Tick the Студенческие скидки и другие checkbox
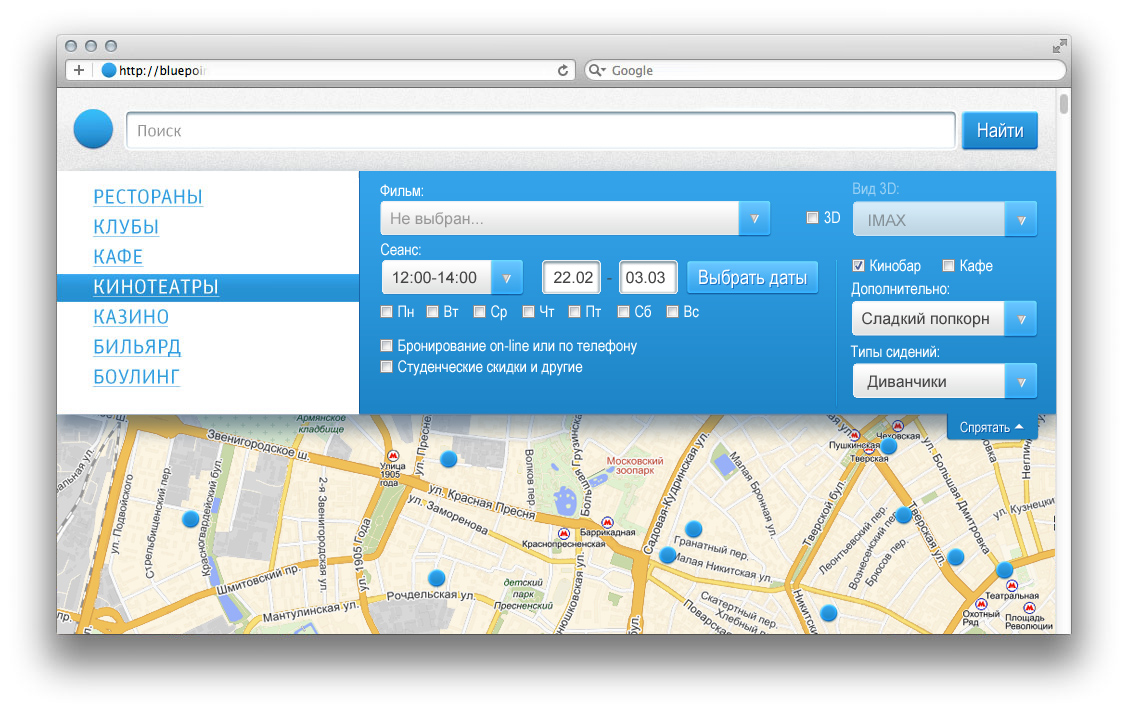The image size is (1140, 713). [387, 367]
